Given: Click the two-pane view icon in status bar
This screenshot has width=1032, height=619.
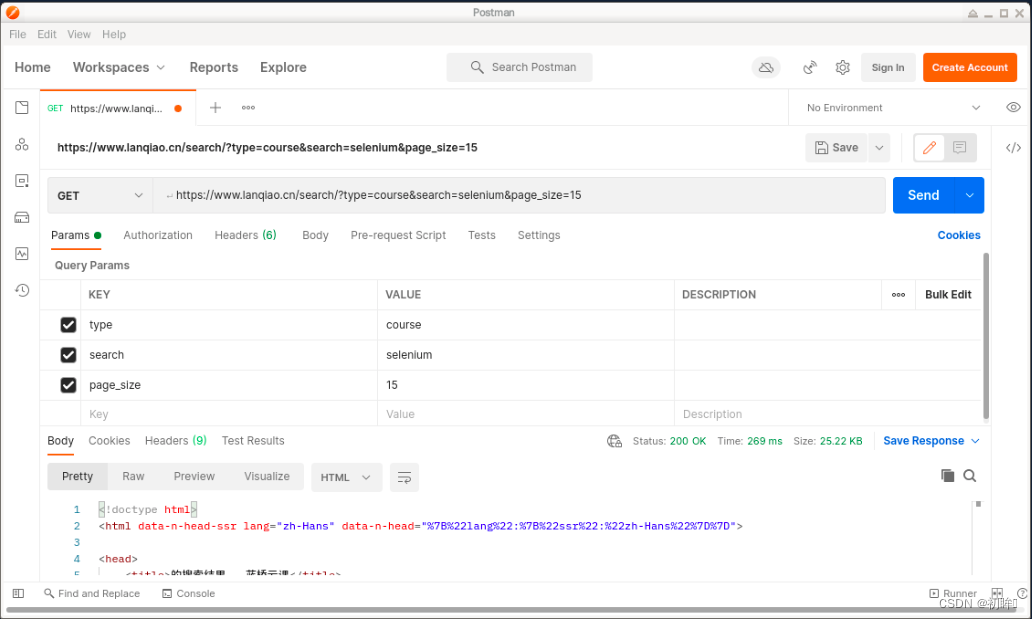Looking at the screenshot, I should pyautogui.click(x=997, y=593).
